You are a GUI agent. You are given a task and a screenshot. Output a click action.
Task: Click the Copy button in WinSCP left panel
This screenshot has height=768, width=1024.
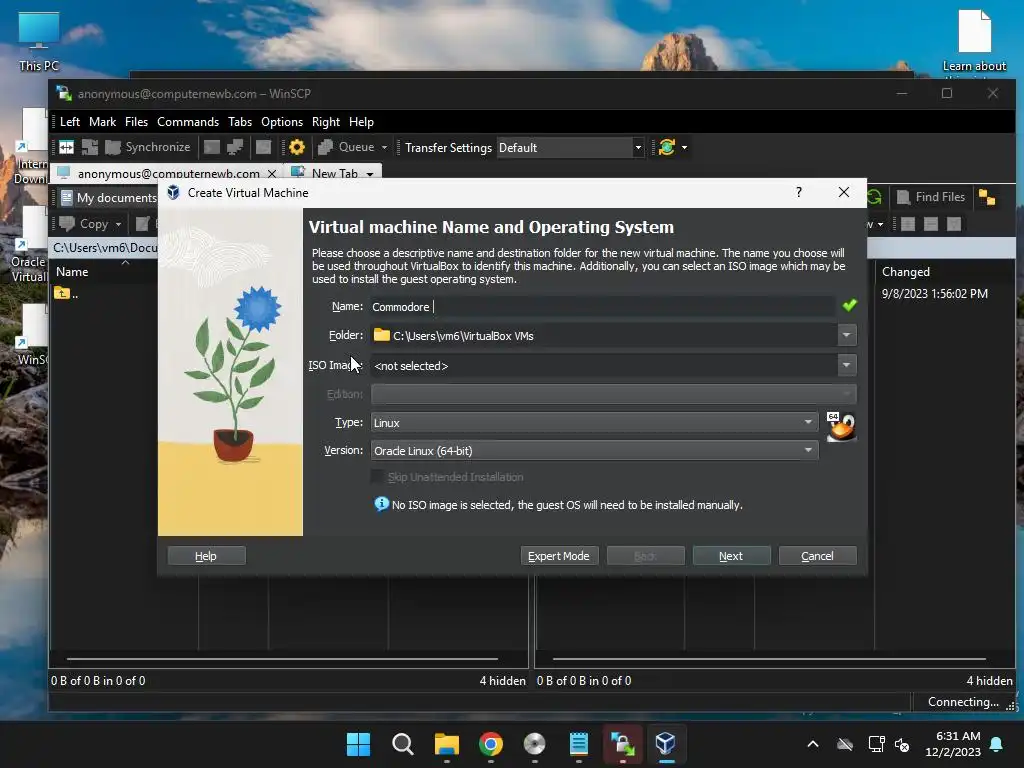click(85, 224)
